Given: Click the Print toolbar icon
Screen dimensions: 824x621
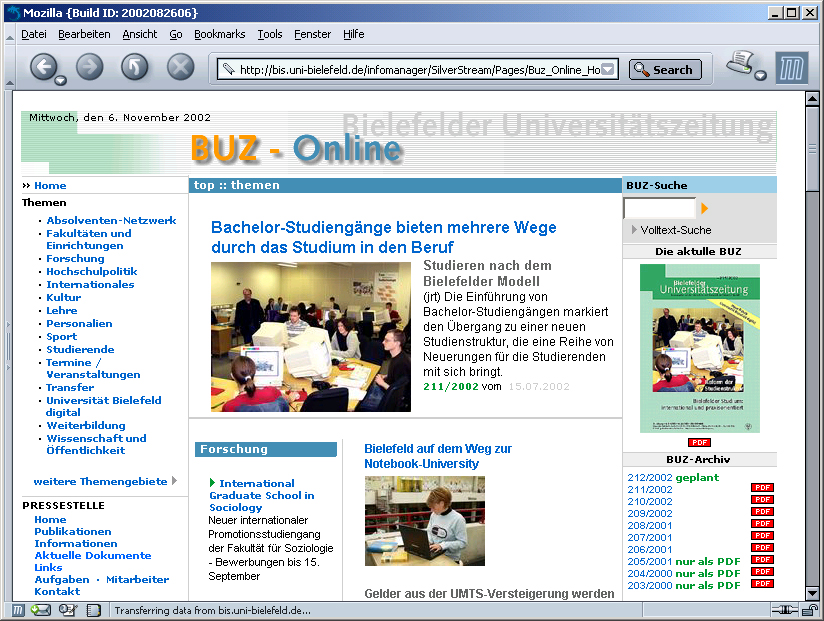Looking at the screenshot, I should pos(738,62).
